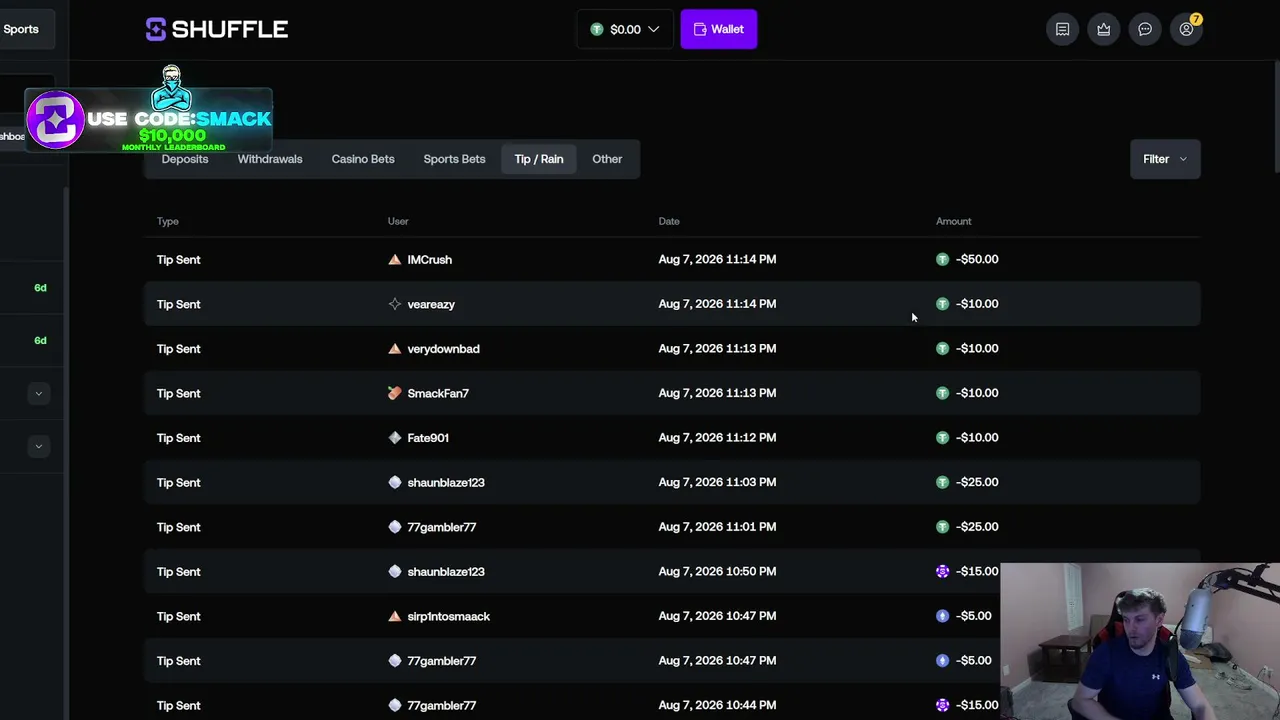
Task: Click coin icon next to -$25.00 at 11:03 PM
Action: pyautogui.click(x=942, y=482)
